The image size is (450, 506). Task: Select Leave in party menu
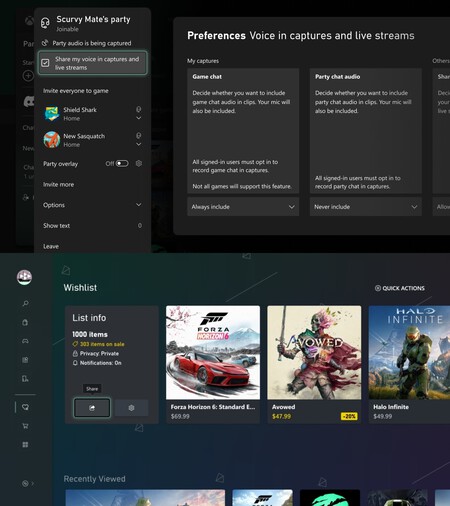51,246
